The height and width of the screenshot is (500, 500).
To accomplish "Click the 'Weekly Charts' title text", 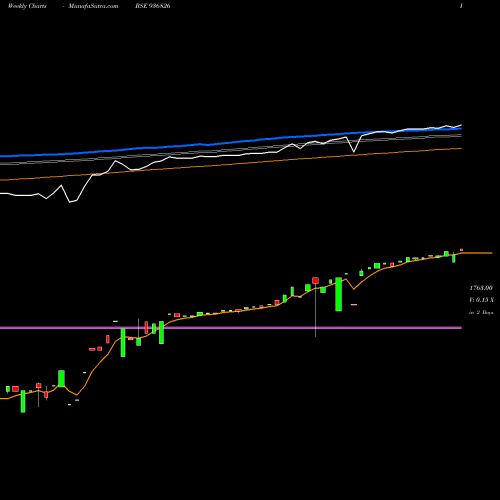I will point(27,6).
